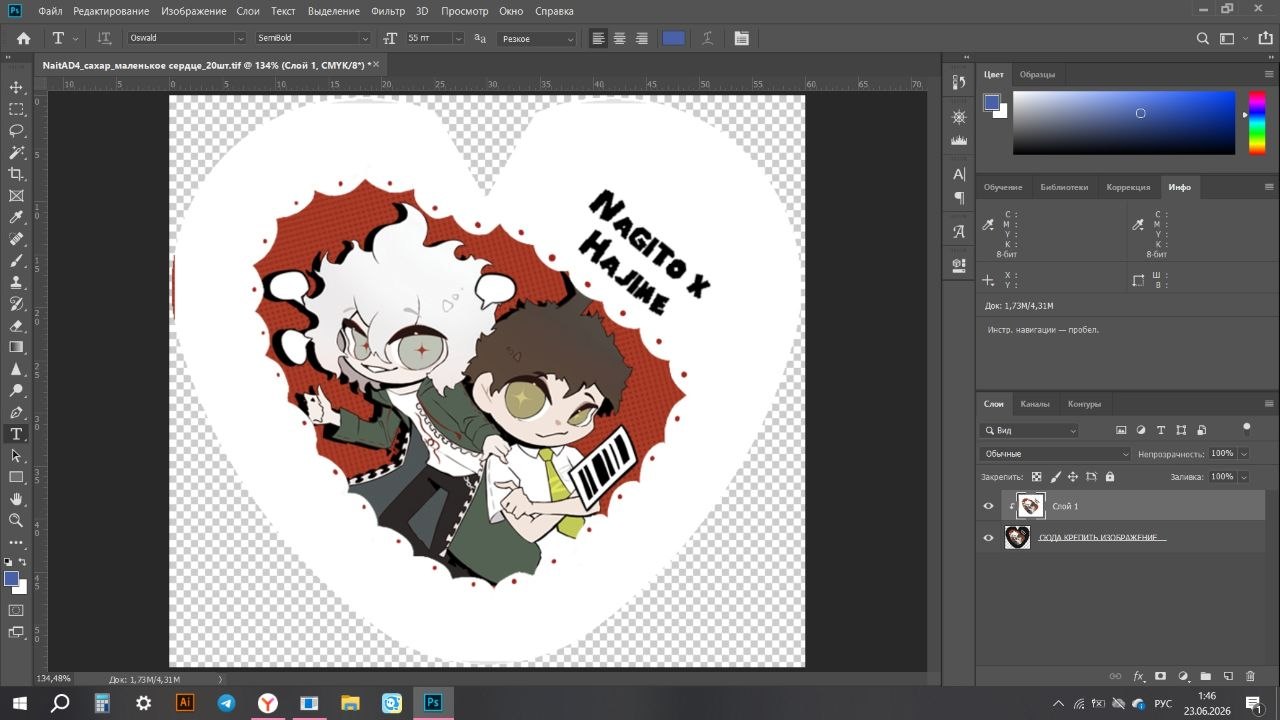Switch to the Контуры tab
The height and width of the screenshot is (720, 1280).
point(1084,404)
